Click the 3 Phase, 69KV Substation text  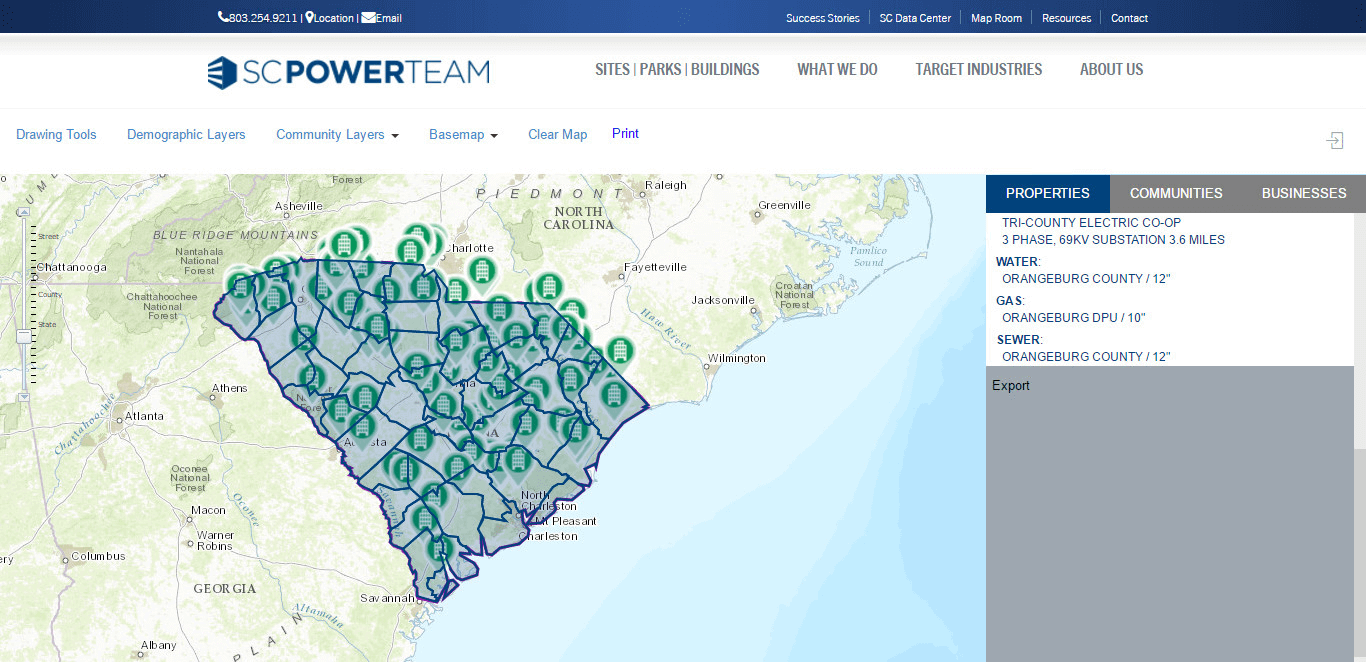[1113, 240]
